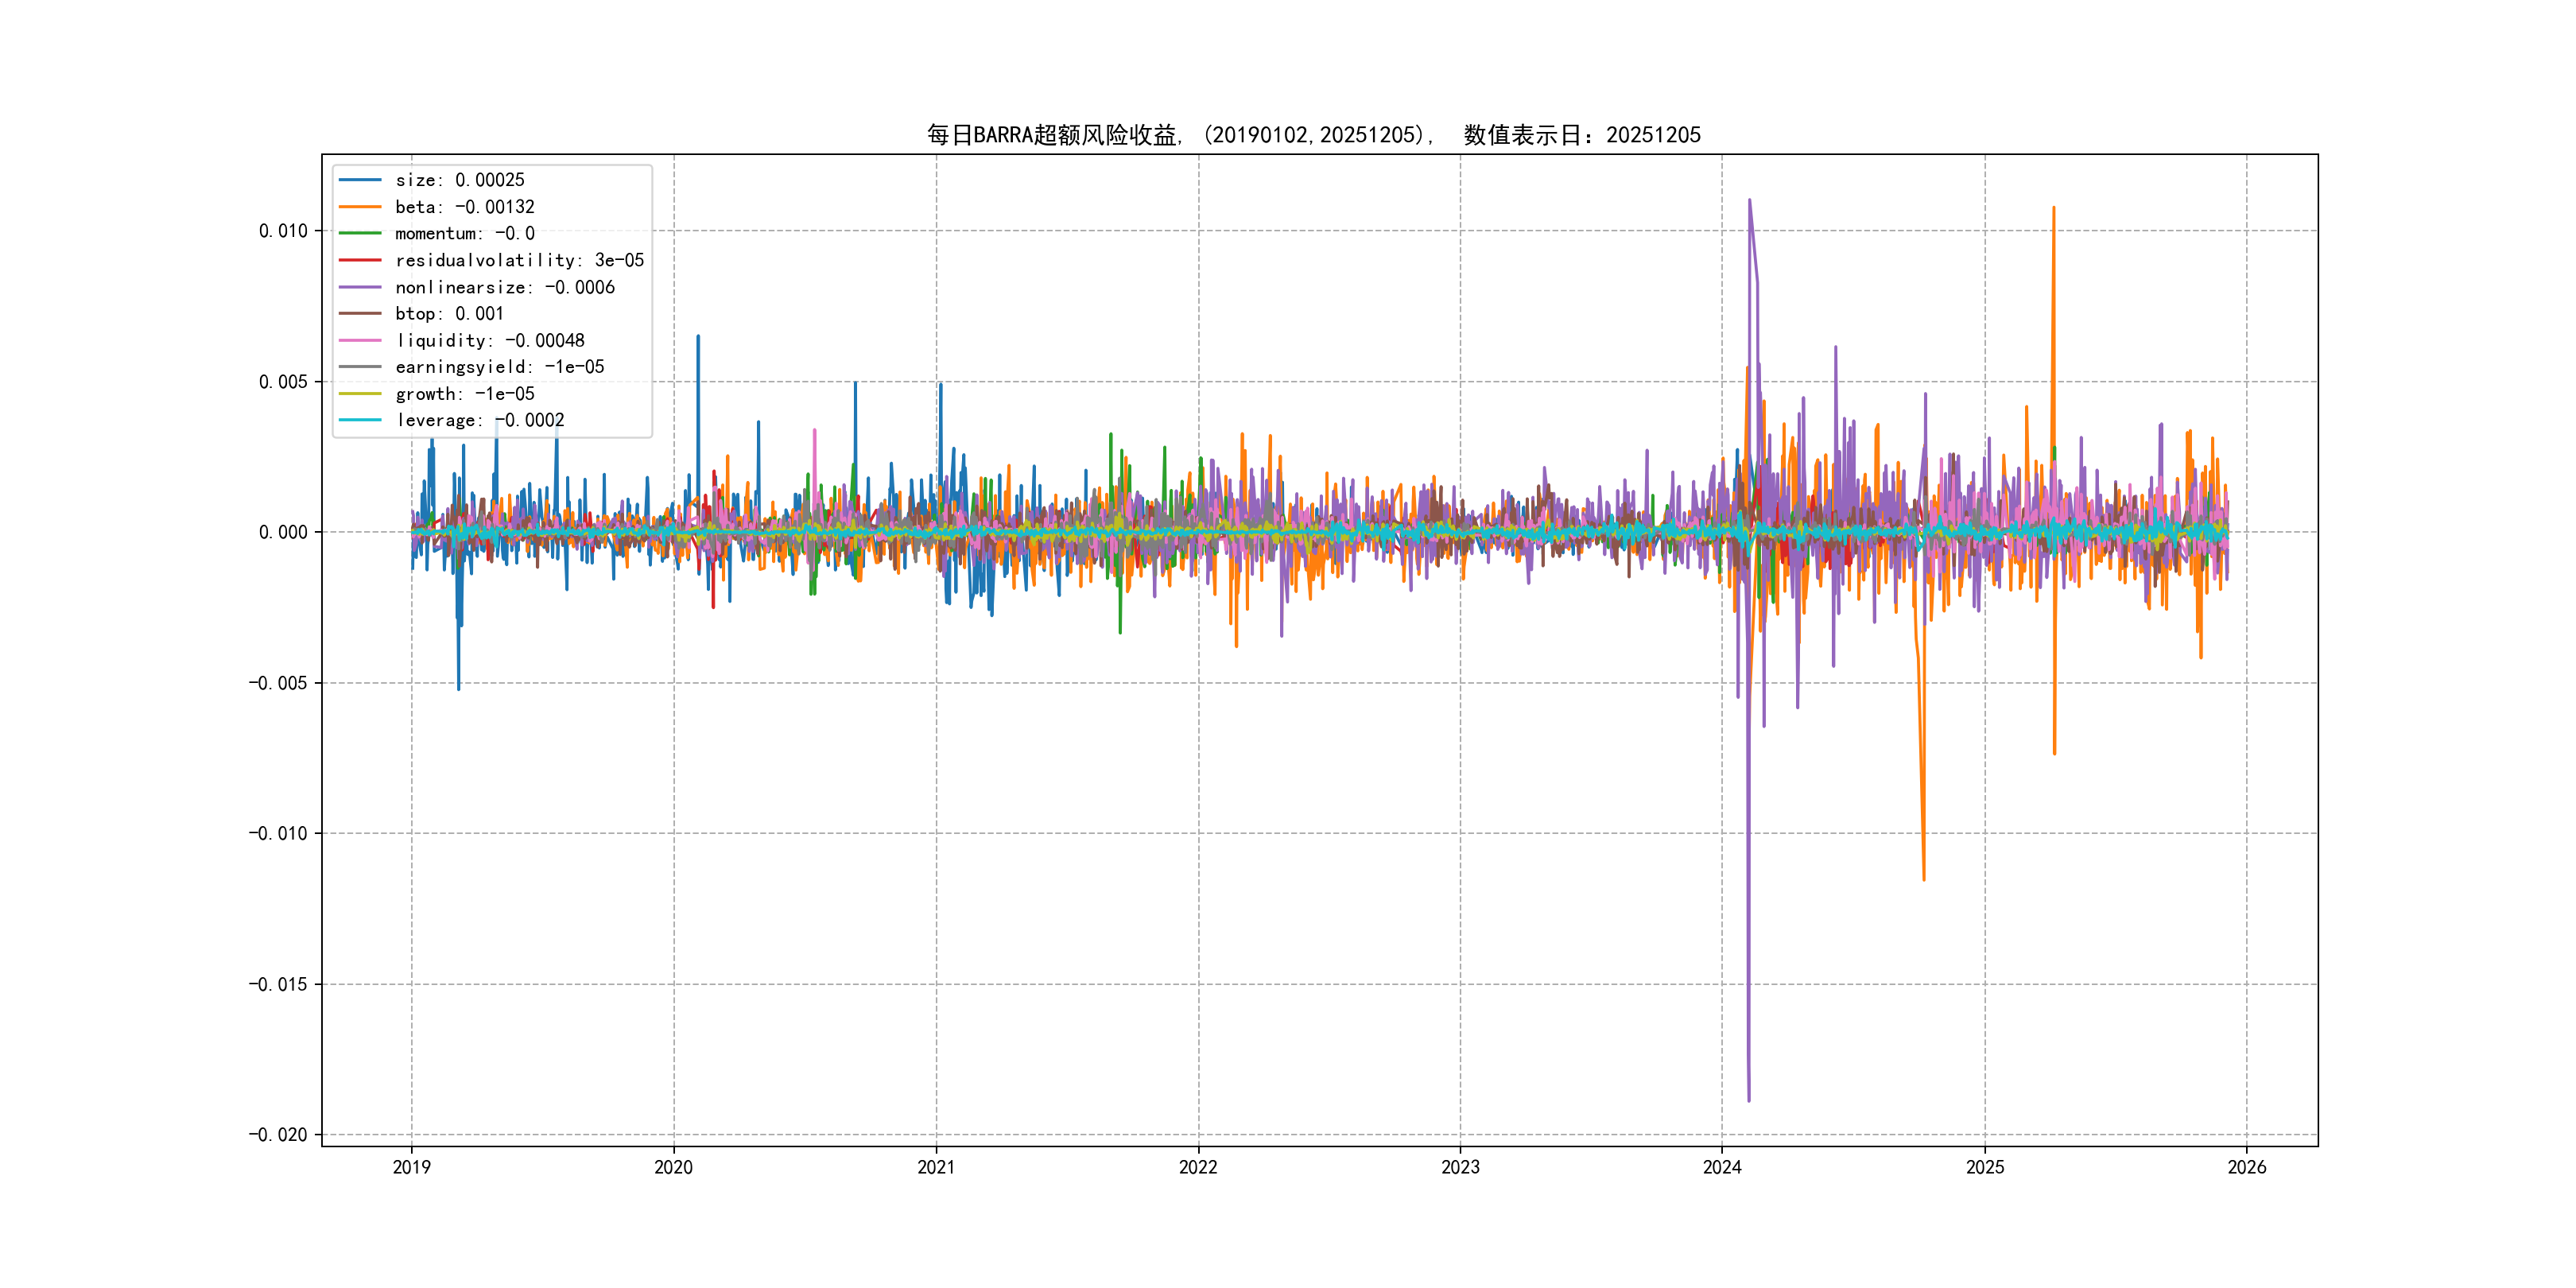2576x1288 pixels.
Task: Click the red residualvolatility legend line
Action: coord(360,260)
